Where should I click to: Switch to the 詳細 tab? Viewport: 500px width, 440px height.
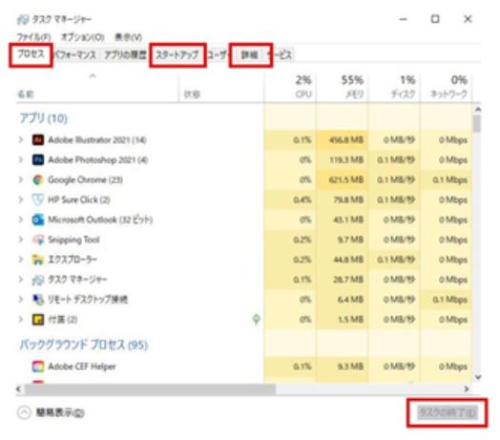click(250, 55)
